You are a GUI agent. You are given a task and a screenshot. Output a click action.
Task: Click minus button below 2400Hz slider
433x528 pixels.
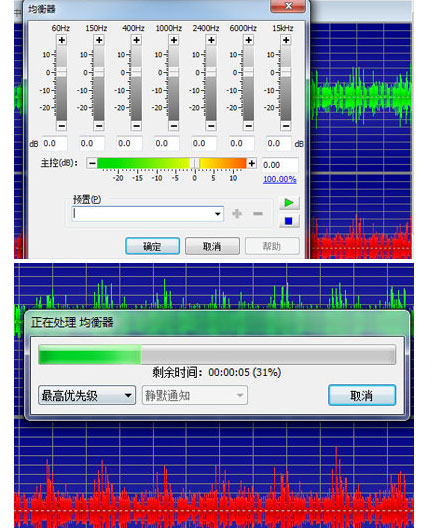tap(211, 126)
